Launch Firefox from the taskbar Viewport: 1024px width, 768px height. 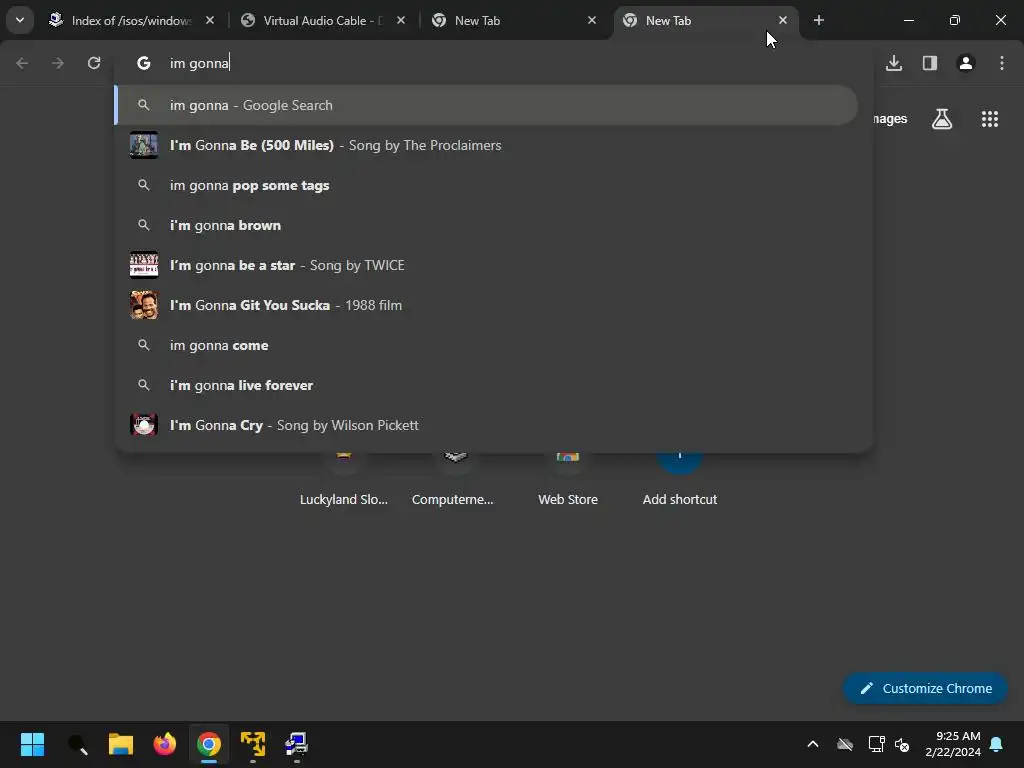coord(165,744)
